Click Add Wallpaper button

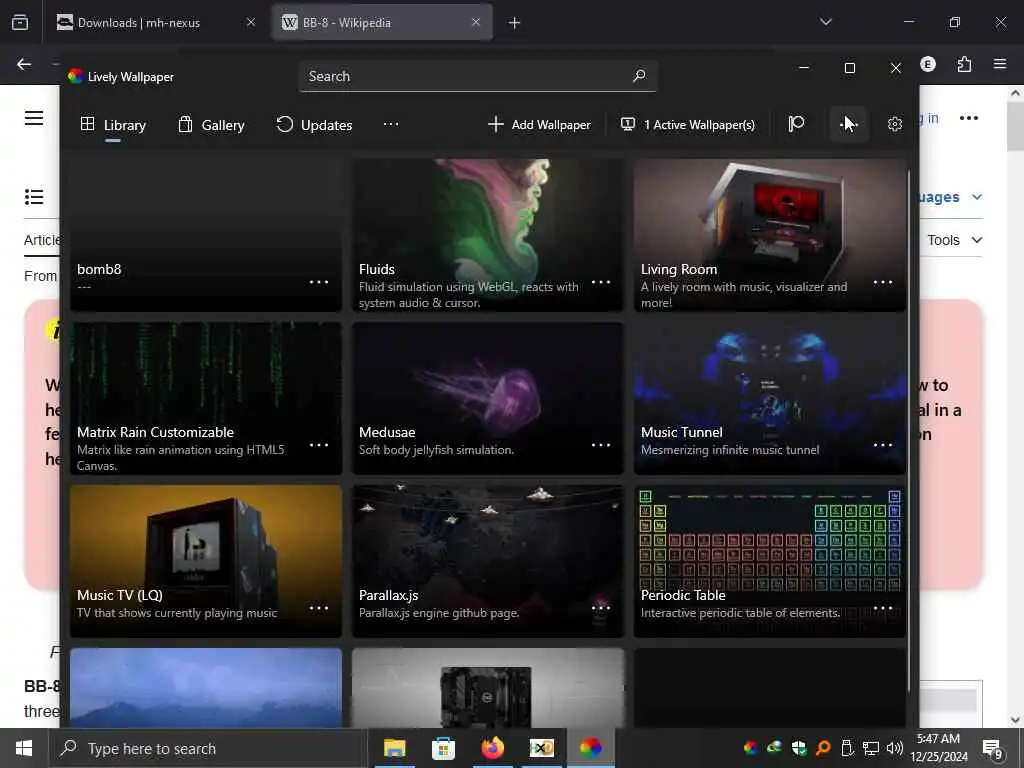point(539,124)
